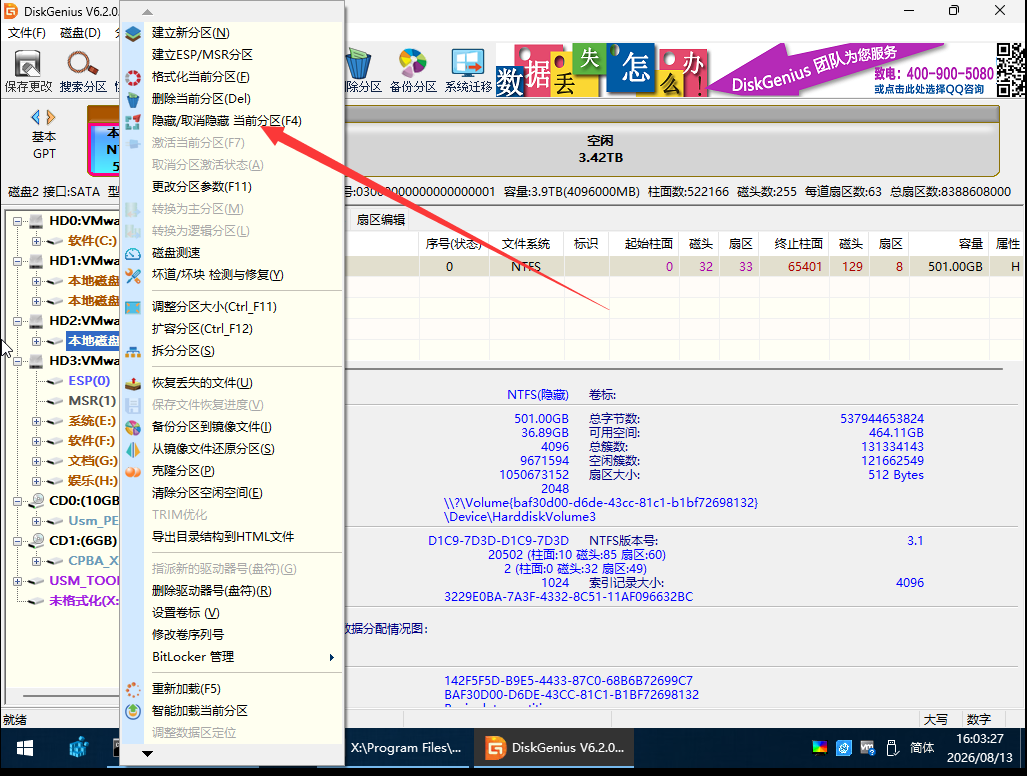1027x776 pixels.
Task: Open the 磁盘(D) menu
Action: click(80, 33)
